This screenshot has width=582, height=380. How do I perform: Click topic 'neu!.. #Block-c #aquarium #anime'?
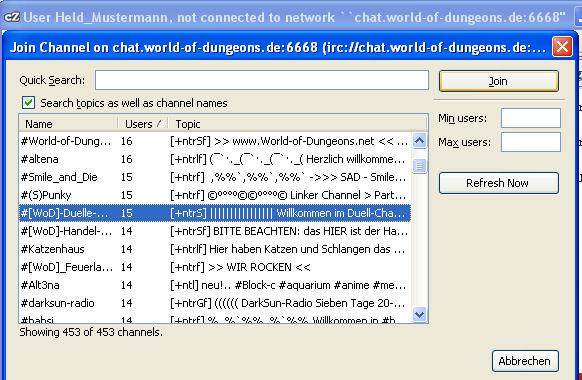tap(285, 285)
